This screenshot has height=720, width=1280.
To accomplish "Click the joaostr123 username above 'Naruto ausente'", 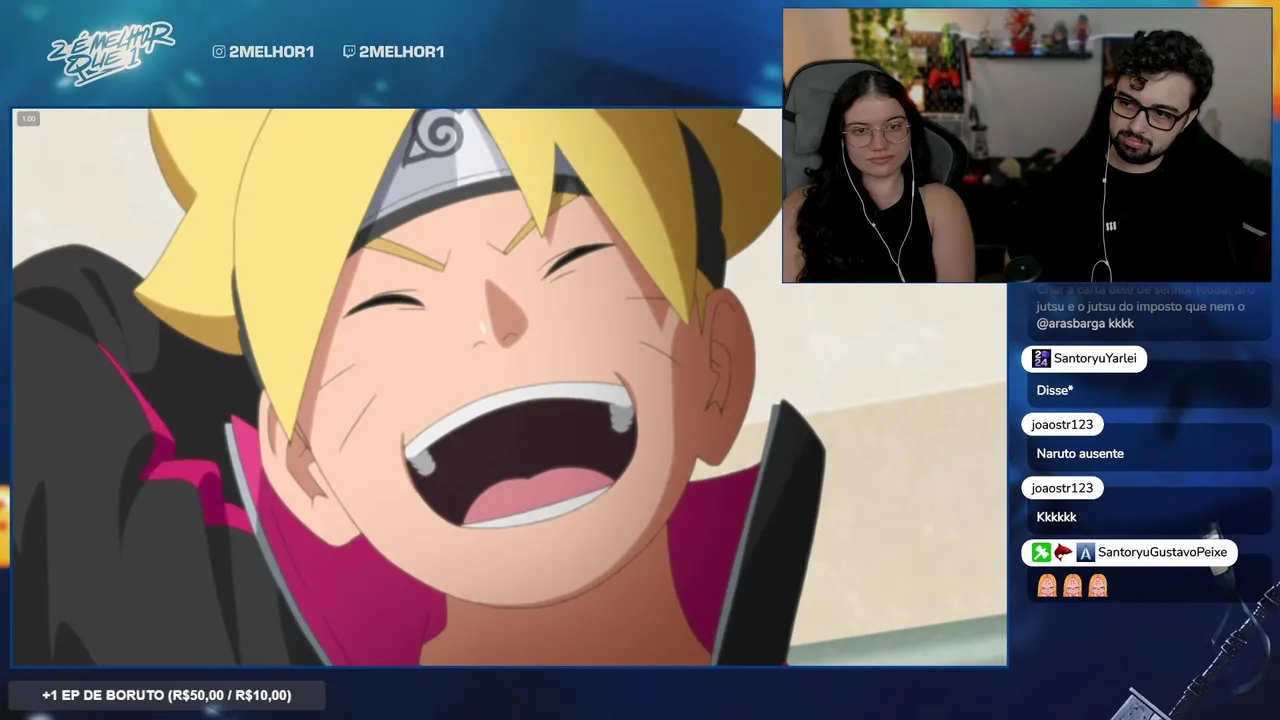I will point(1062,424).
